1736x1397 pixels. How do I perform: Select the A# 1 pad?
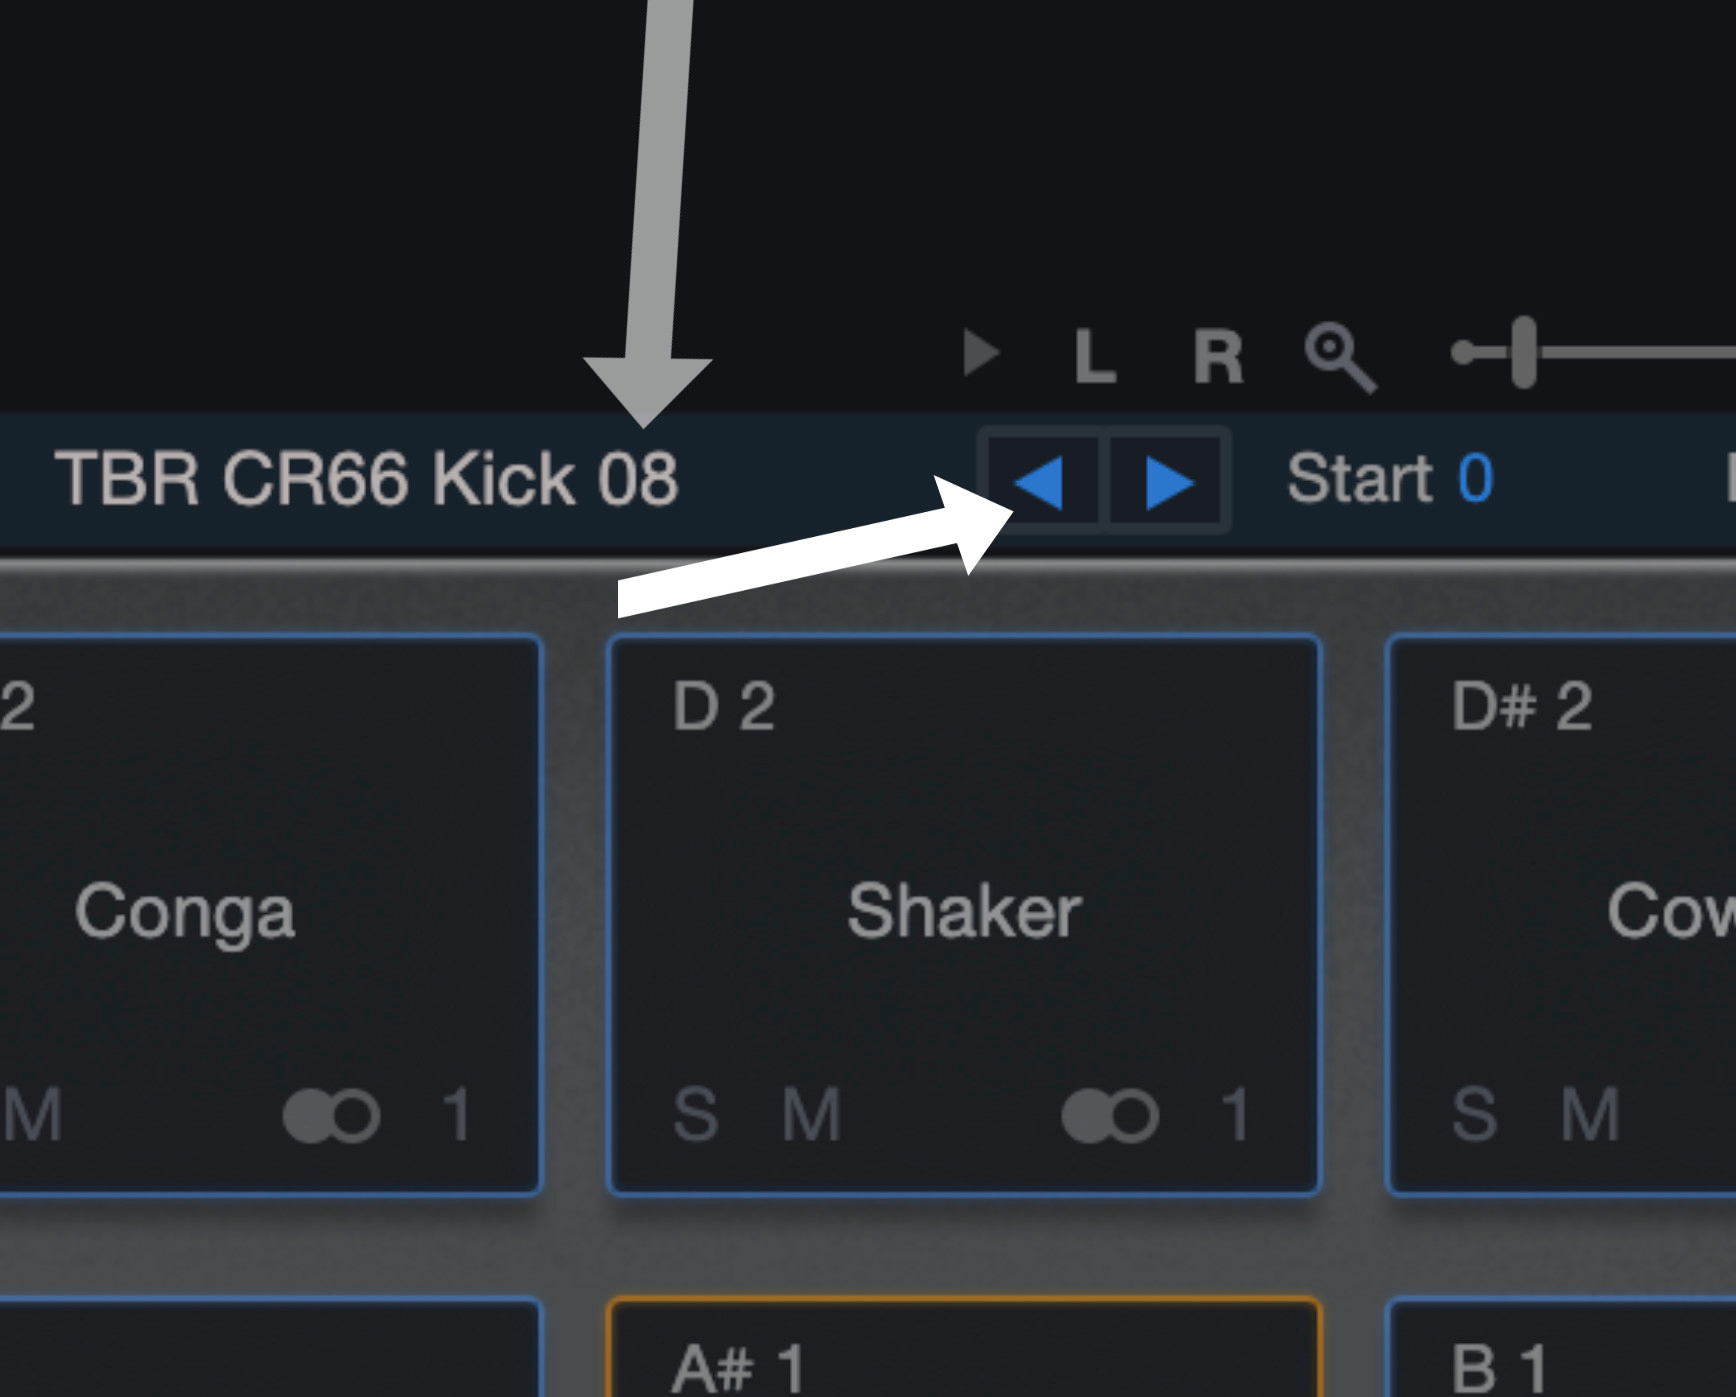tap(964, 1360)
